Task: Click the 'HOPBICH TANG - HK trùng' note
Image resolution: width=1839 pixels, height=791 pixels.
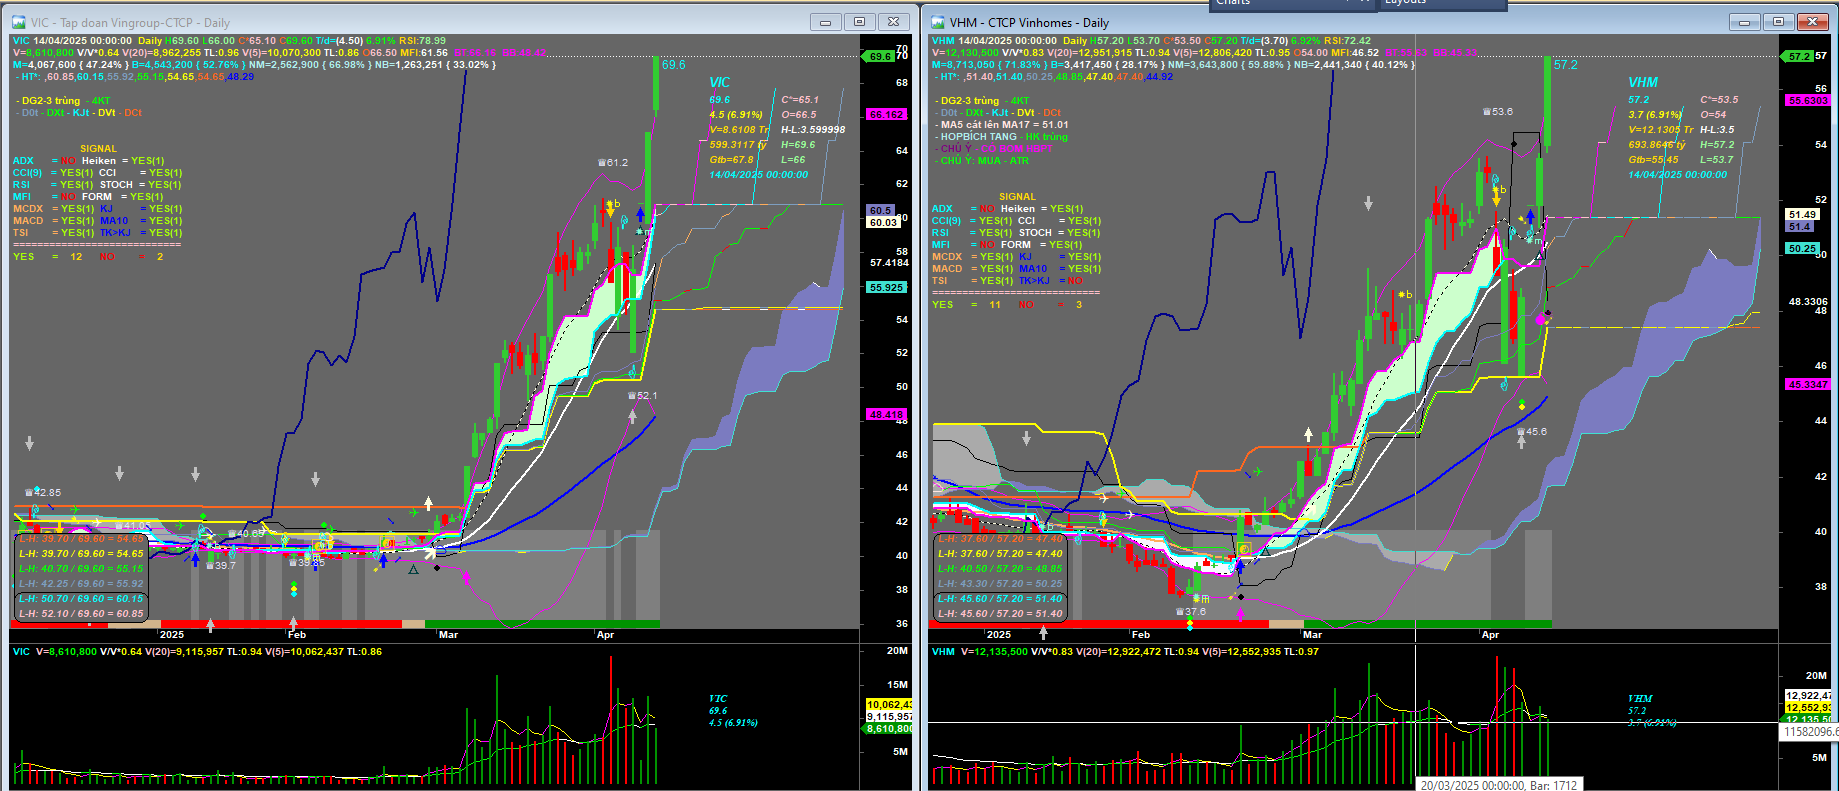Action: pos(1002,137)
